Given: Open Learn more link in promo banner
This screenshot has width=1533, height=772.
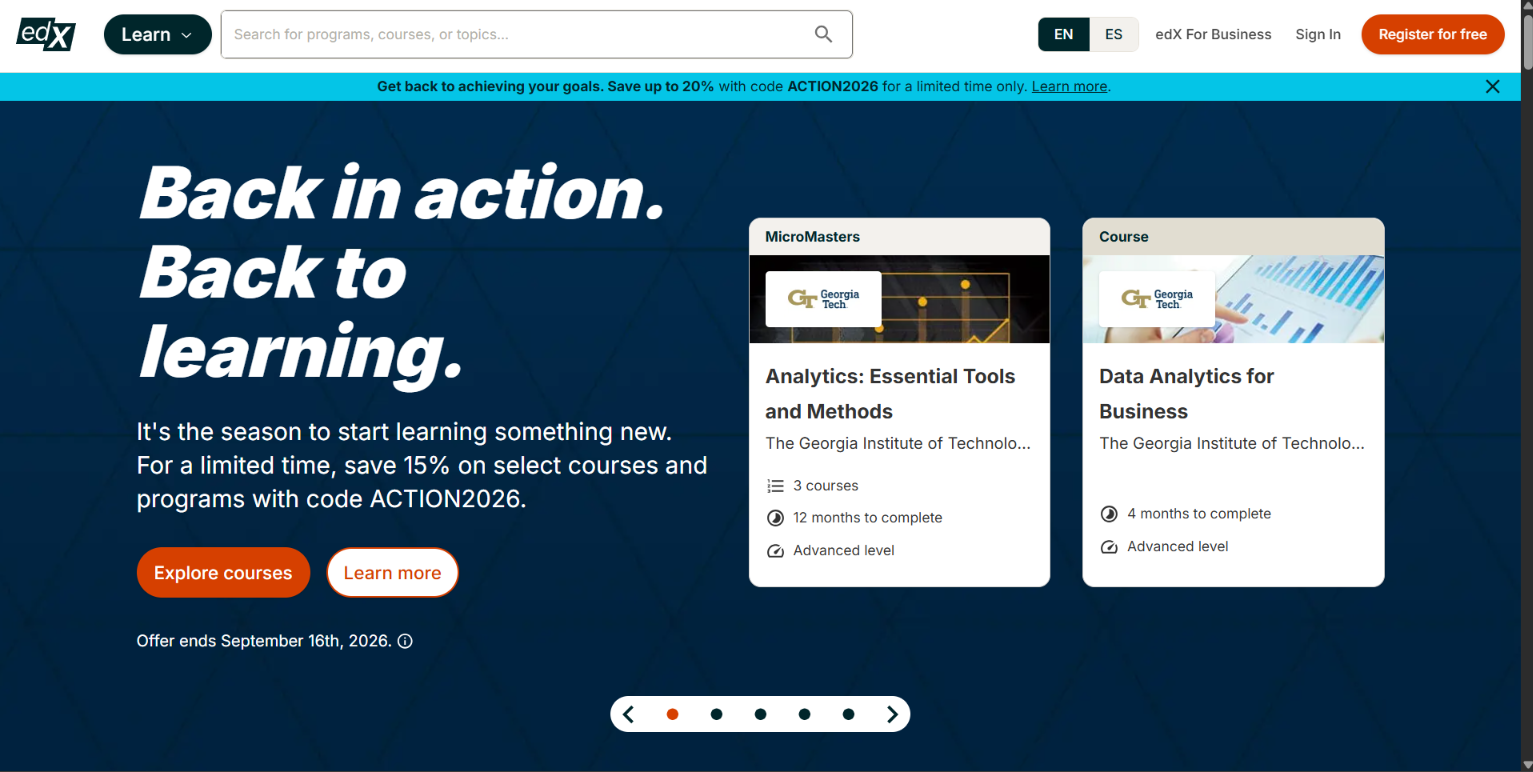Looking at the screenshot, I should [x=1069, y=87].
